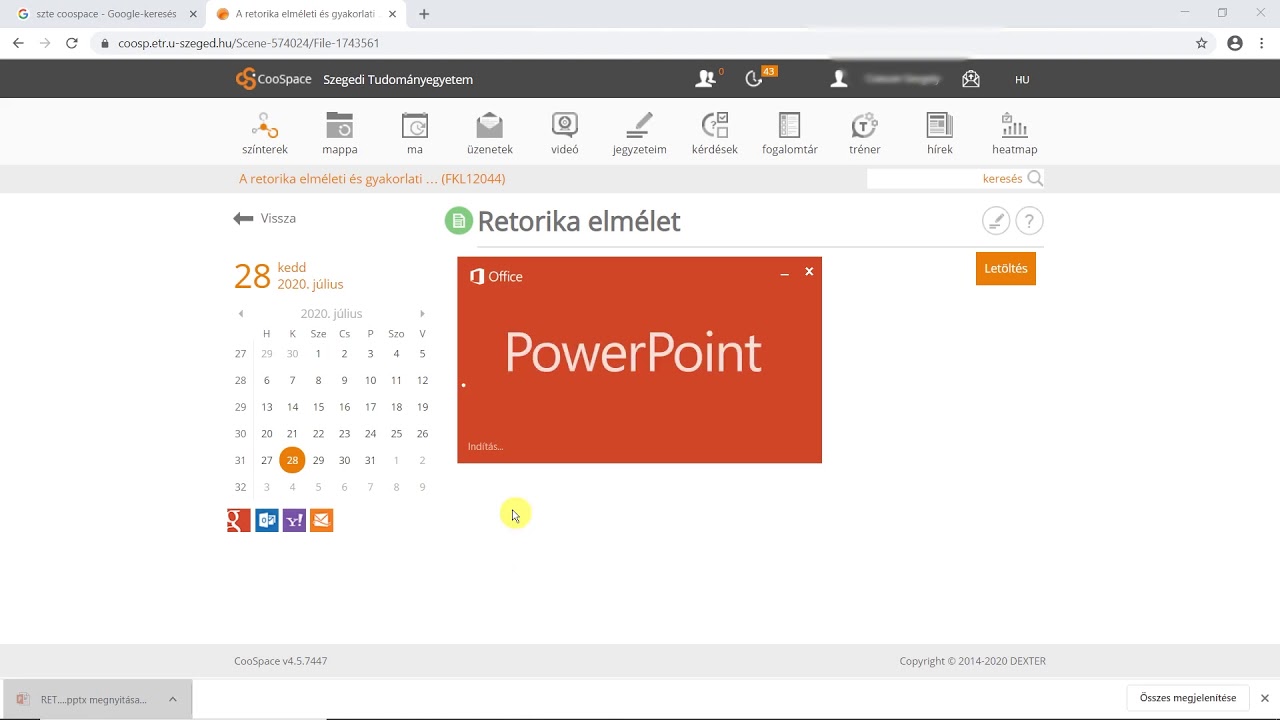Open the course breadcrumb link FKL12044

pos(372,179)
